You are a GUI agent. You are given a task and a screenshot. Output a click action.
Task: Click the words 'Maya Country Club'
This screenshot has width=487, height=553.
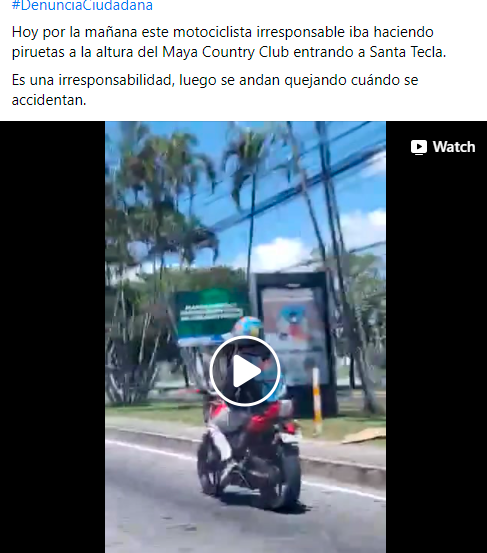pos(225,52)
